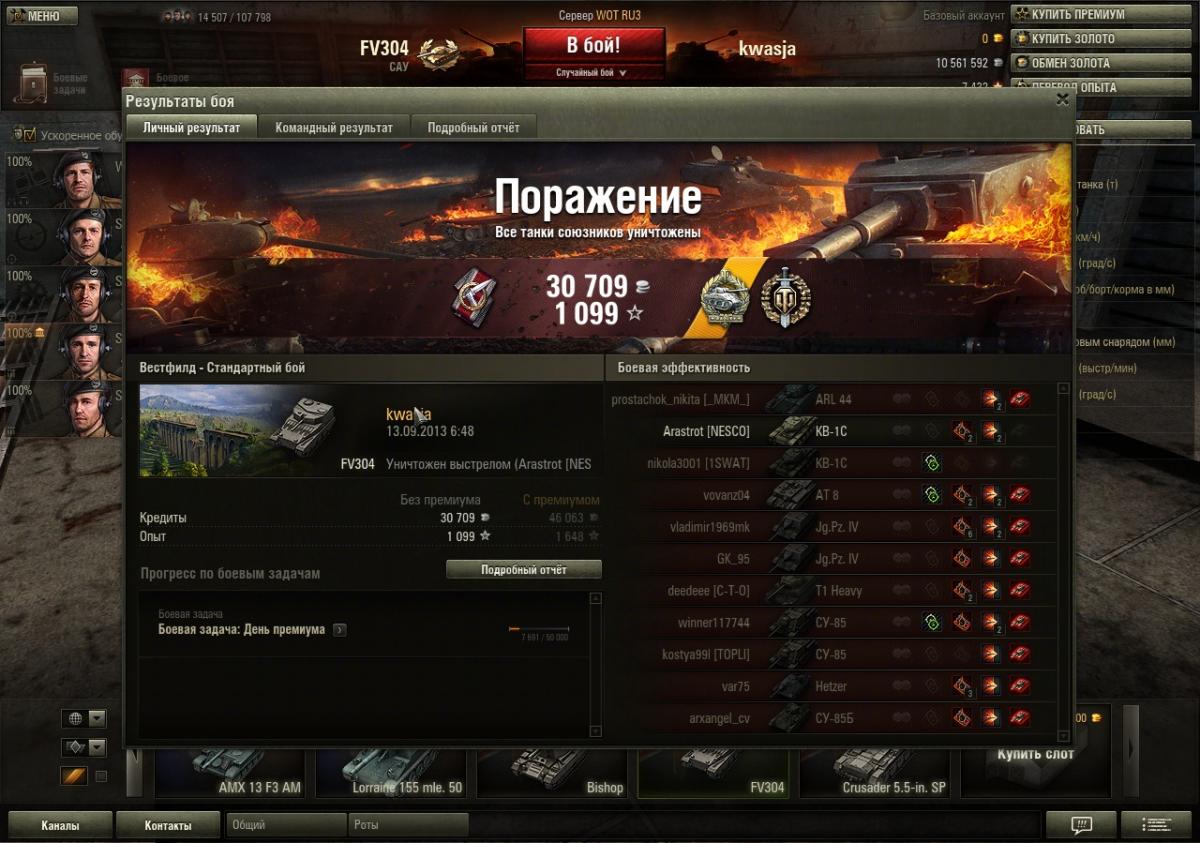Click the tank medal achievement icon
Image resolution: width=1200 pixels, height=843 pixels.
click(724, 297)
